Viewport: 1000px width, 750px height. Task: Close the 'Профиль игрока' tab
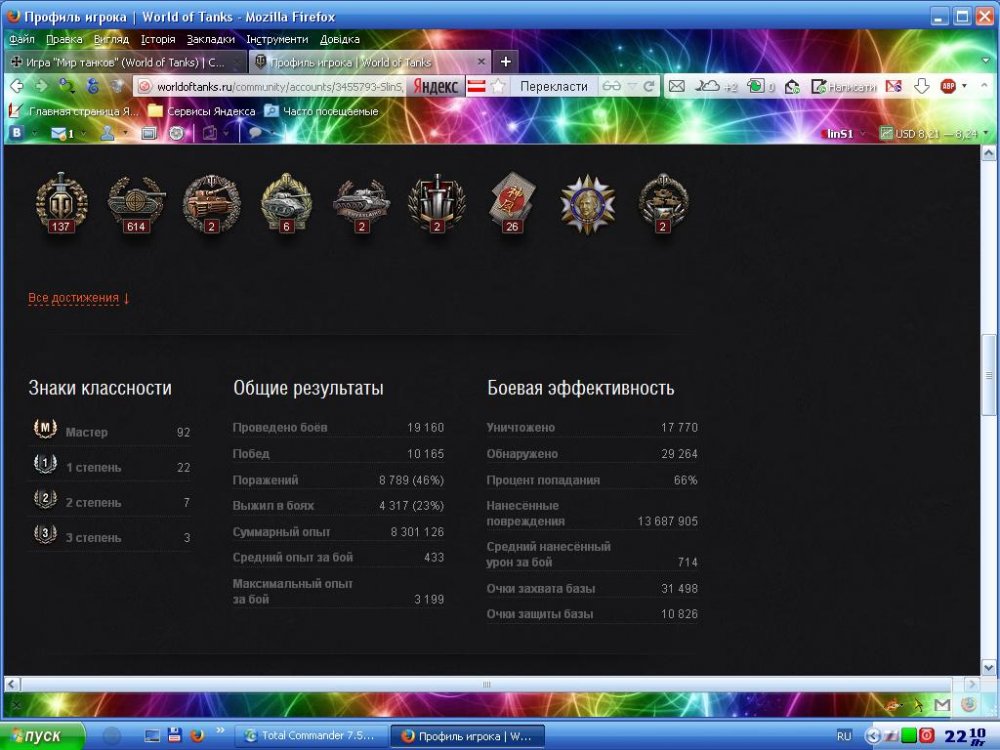click(482, 62)
